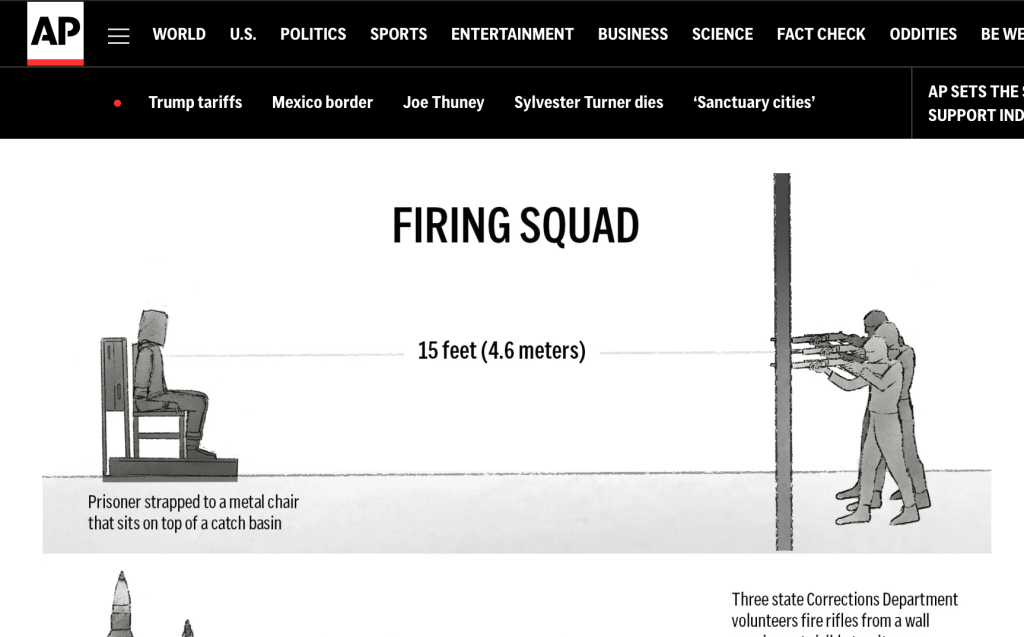Click the AP Sets the Standard banner
The height and width of the screenshot is (637, 1024).
pos(974,103)
